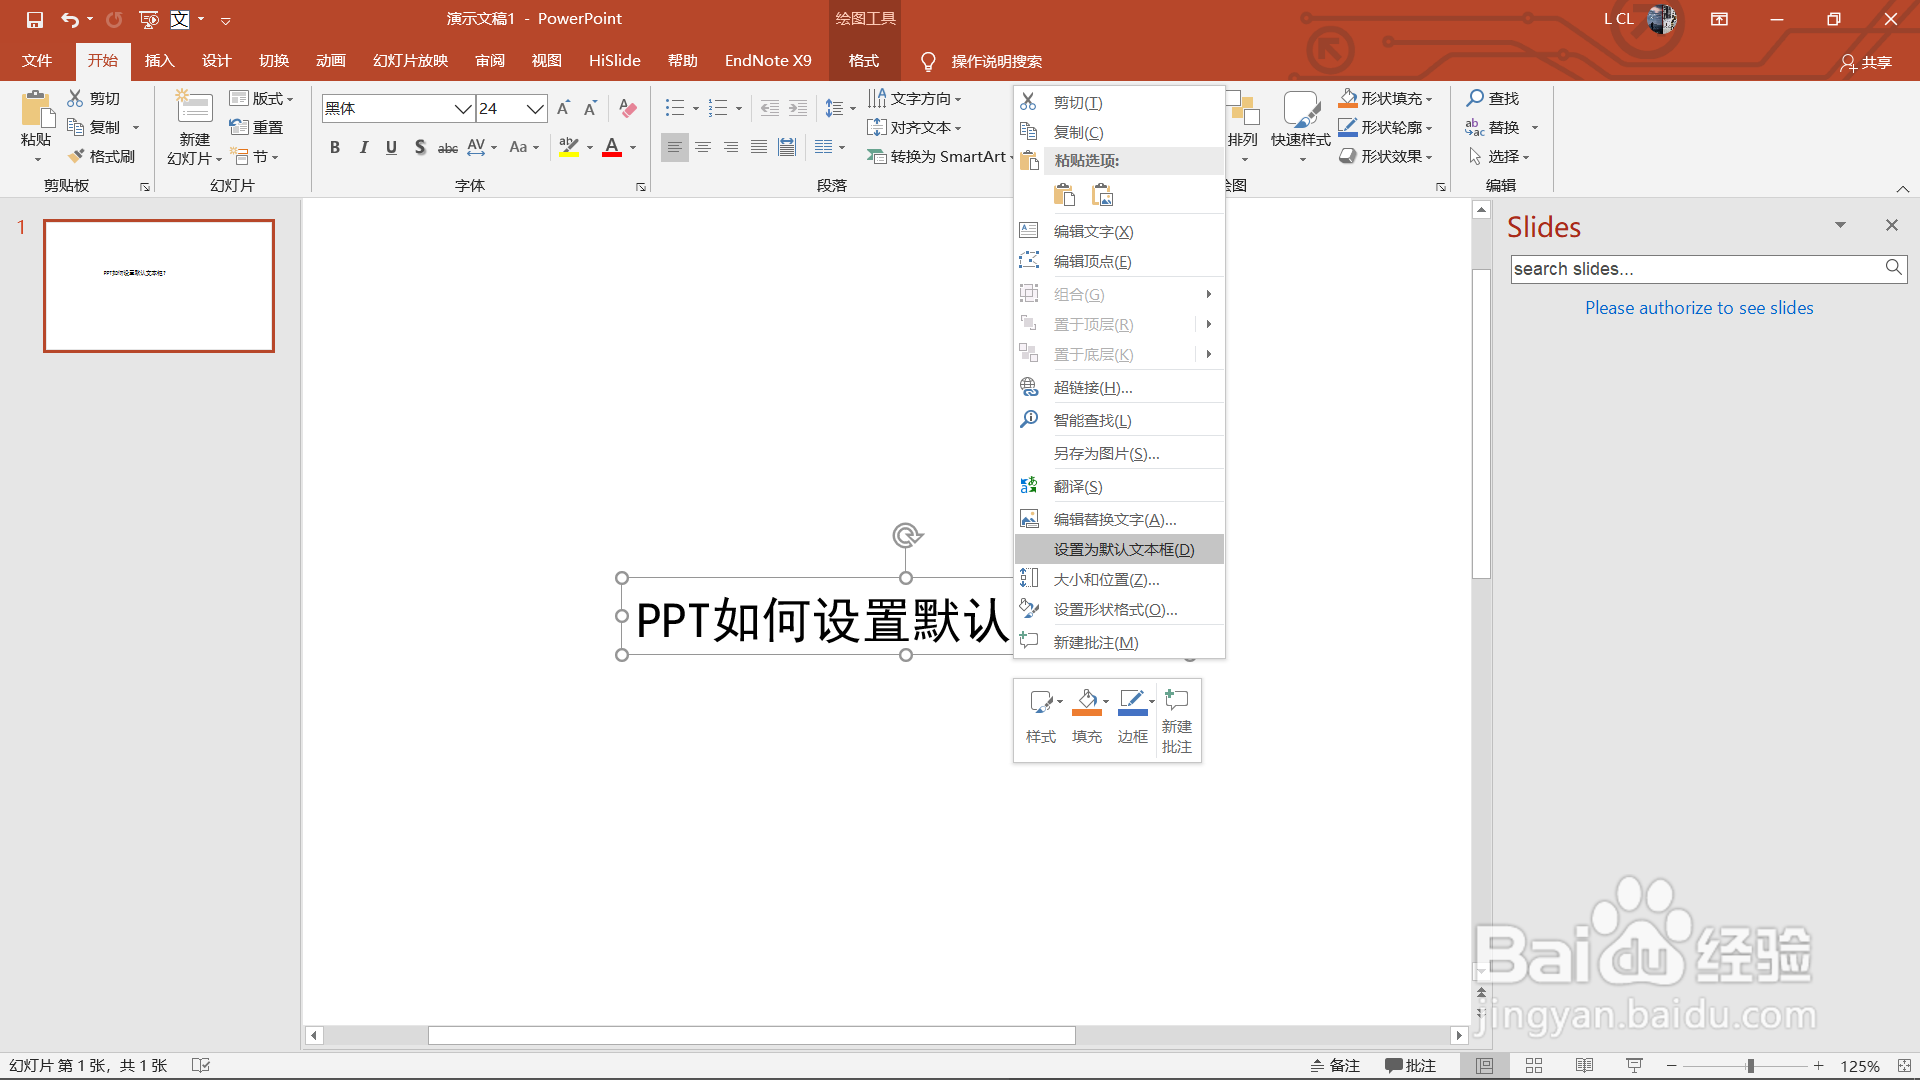Screen dimensions: 1920x1080
Task: Click the Share button
Action: pos(1866,62)
